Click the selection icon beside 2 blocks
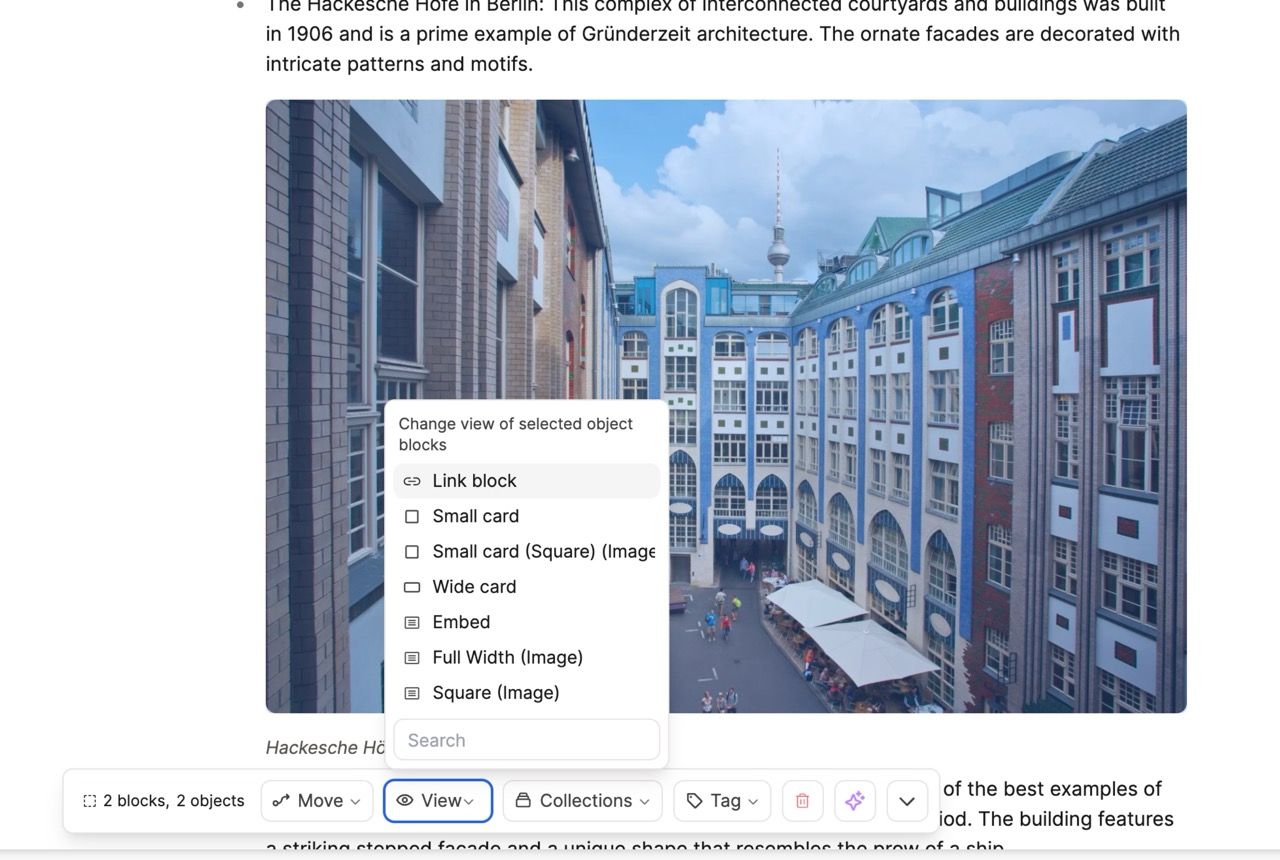 pyautogui.click(x=90, y=801)
